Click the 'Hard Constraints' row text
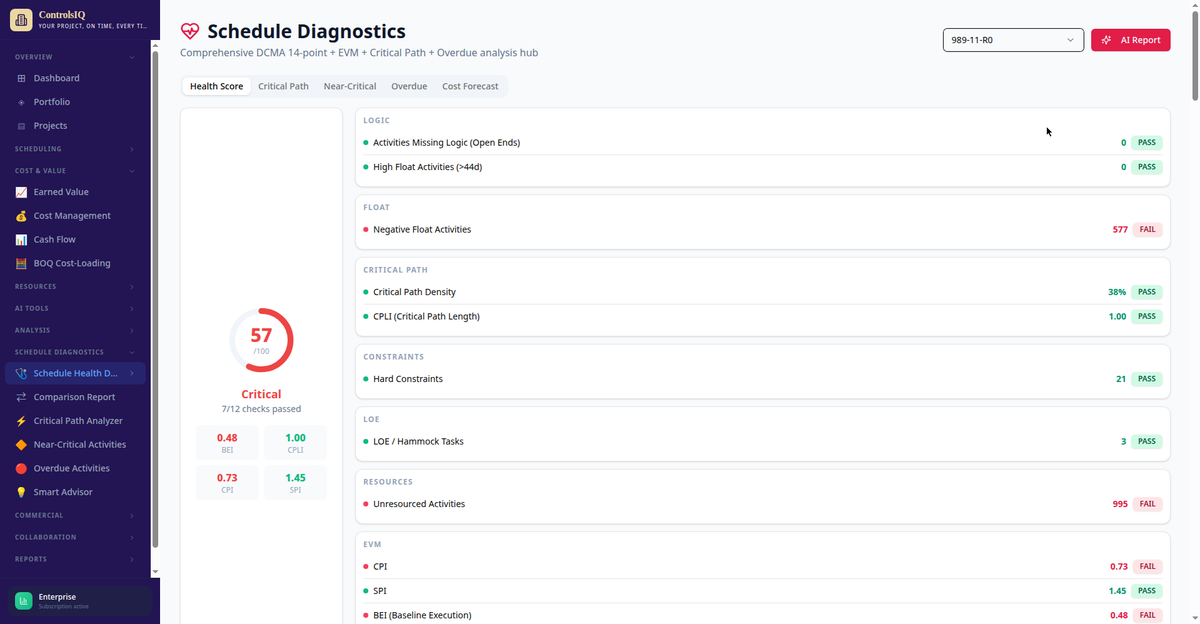1200x624 pixels. (408, 379)
